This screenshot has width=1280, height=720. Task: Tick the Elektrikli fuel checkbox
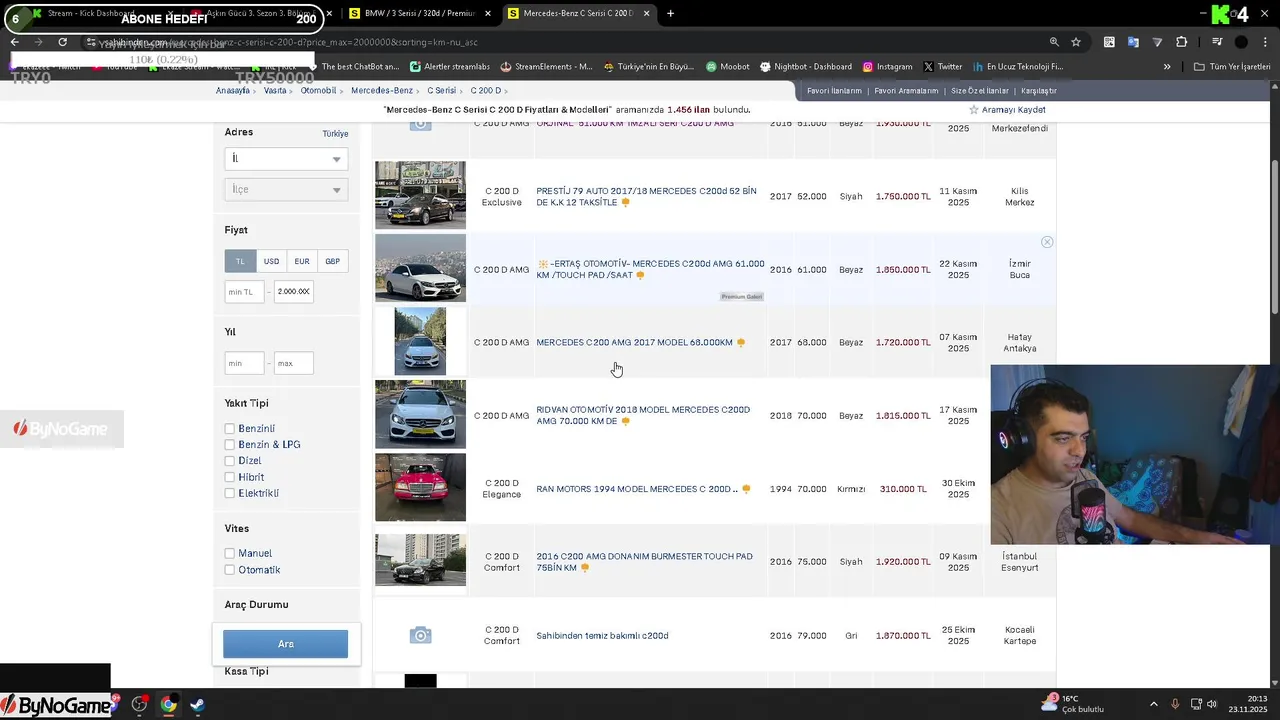[230, 493]
